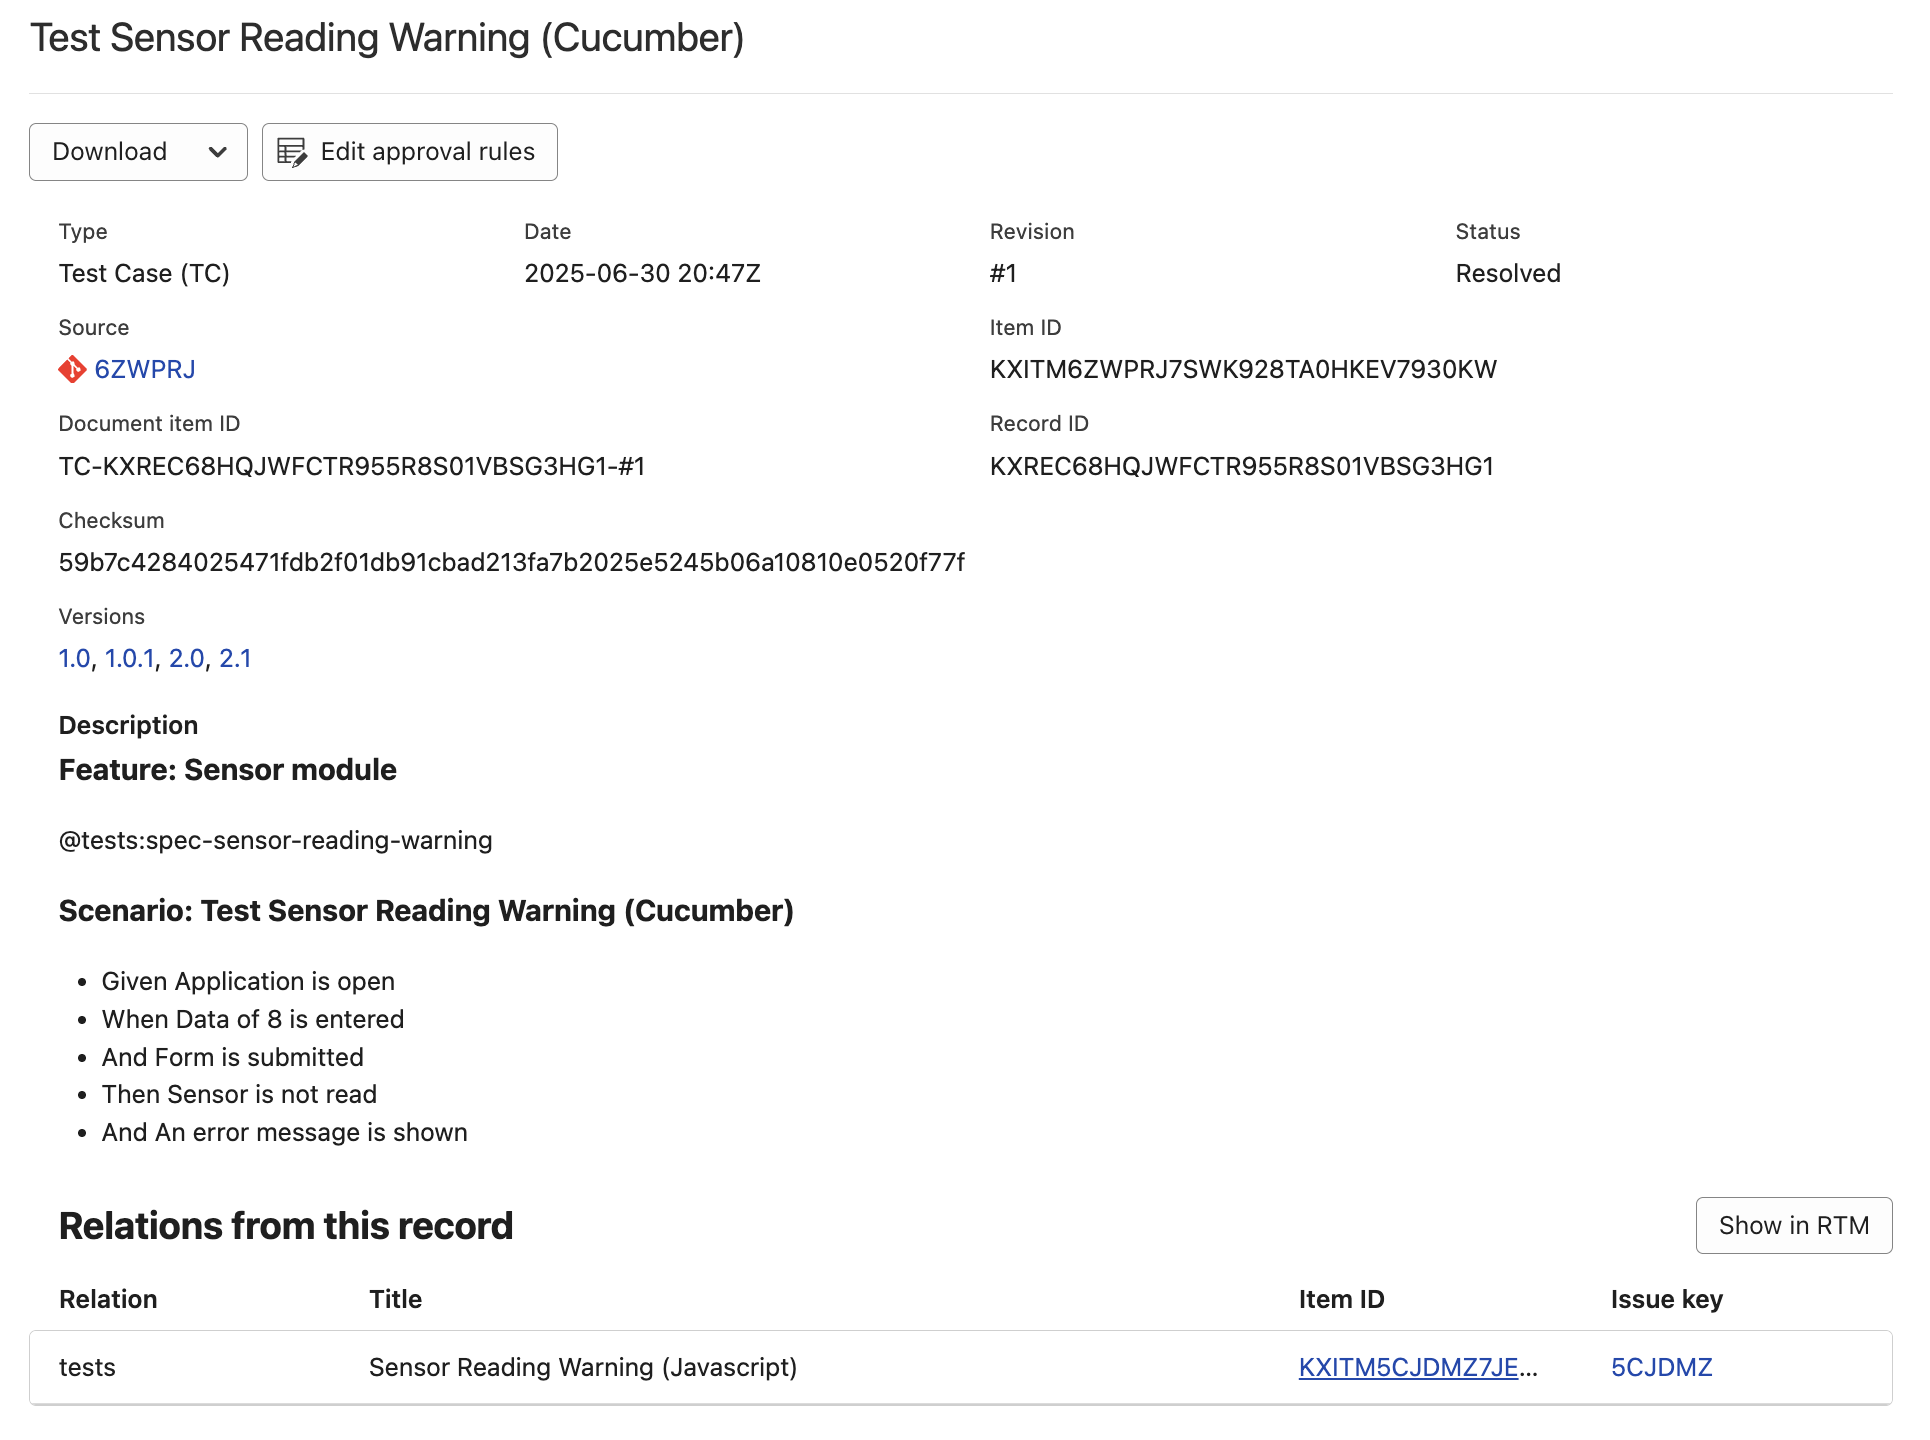Image resolution: width=1930 pixels, height=1440 pixels.
Task: Click the Show in RTM button
Action: pyautogui.click(x=1794, y=1226)
